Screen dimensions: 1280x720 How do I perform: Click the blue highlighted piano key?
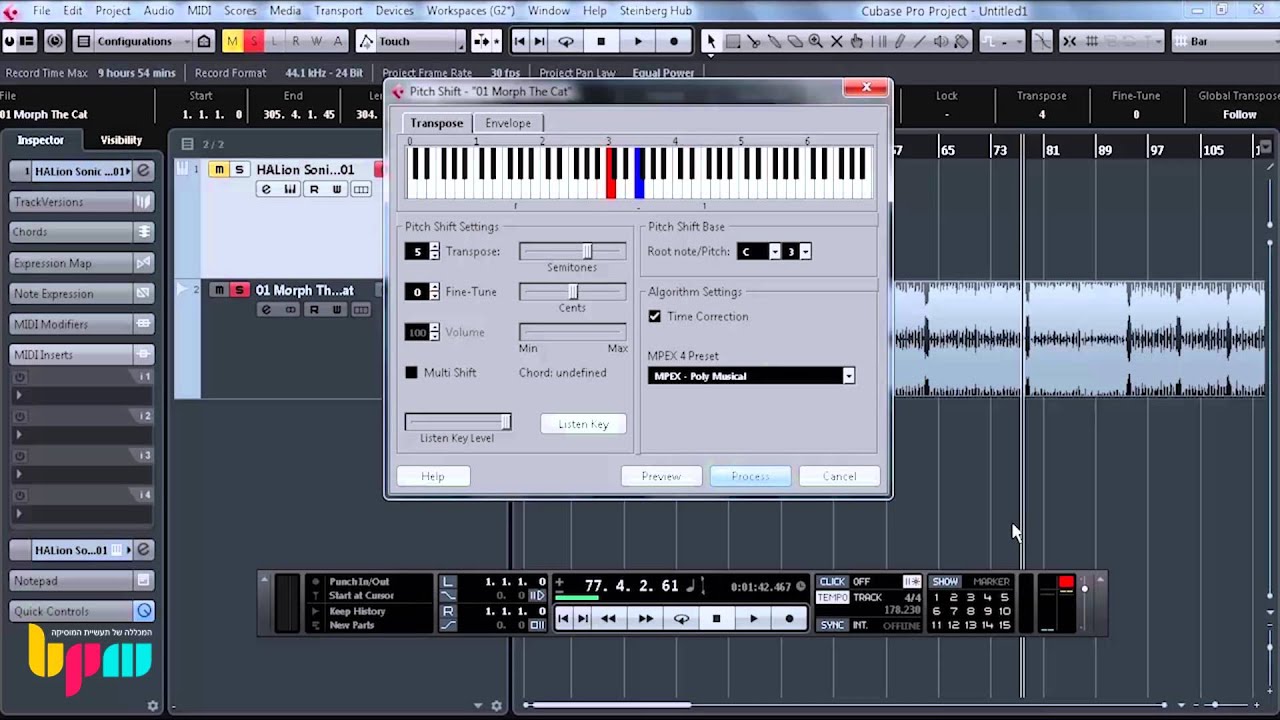click(639, 172)
